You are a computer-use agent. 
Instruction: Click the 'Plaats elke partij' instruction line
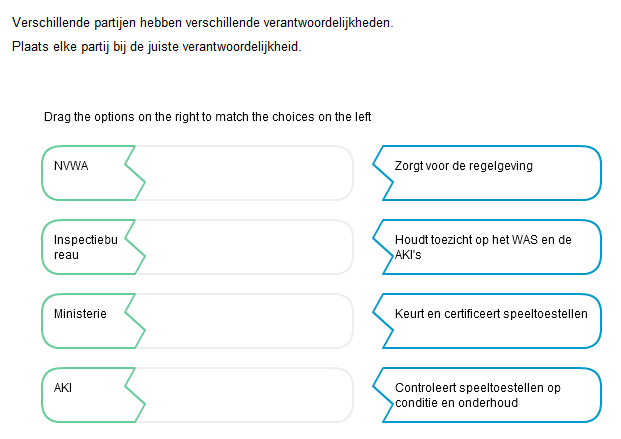click(x=156, y=47)
